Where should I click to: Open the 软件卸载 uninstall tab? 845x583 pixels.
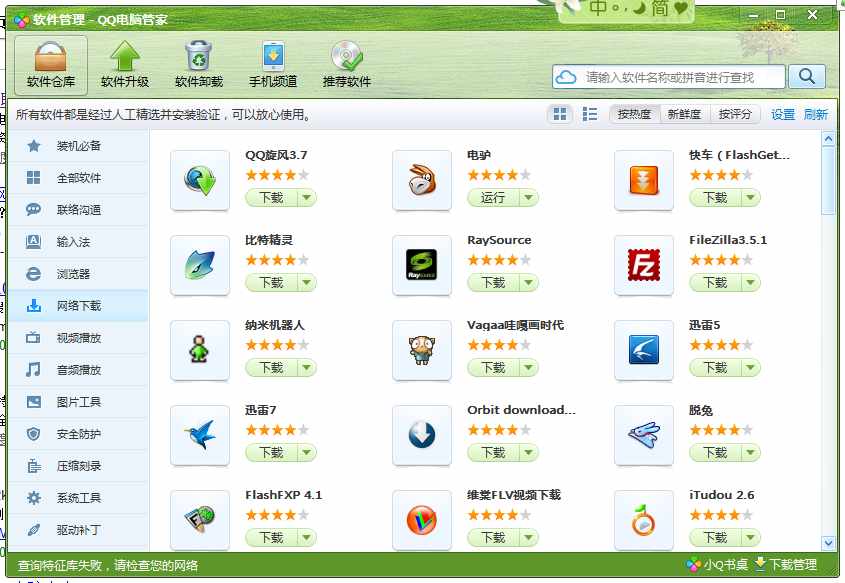(x=199, y=65)
